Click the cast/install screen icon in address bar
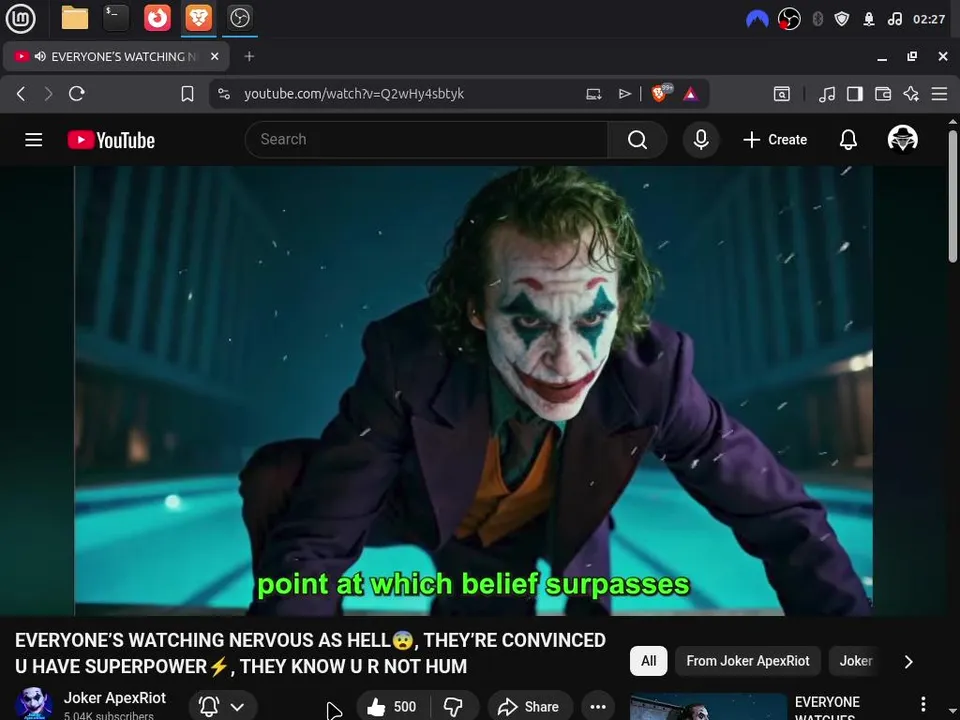Screen dimensions: 960x720 tap(593, 94)
